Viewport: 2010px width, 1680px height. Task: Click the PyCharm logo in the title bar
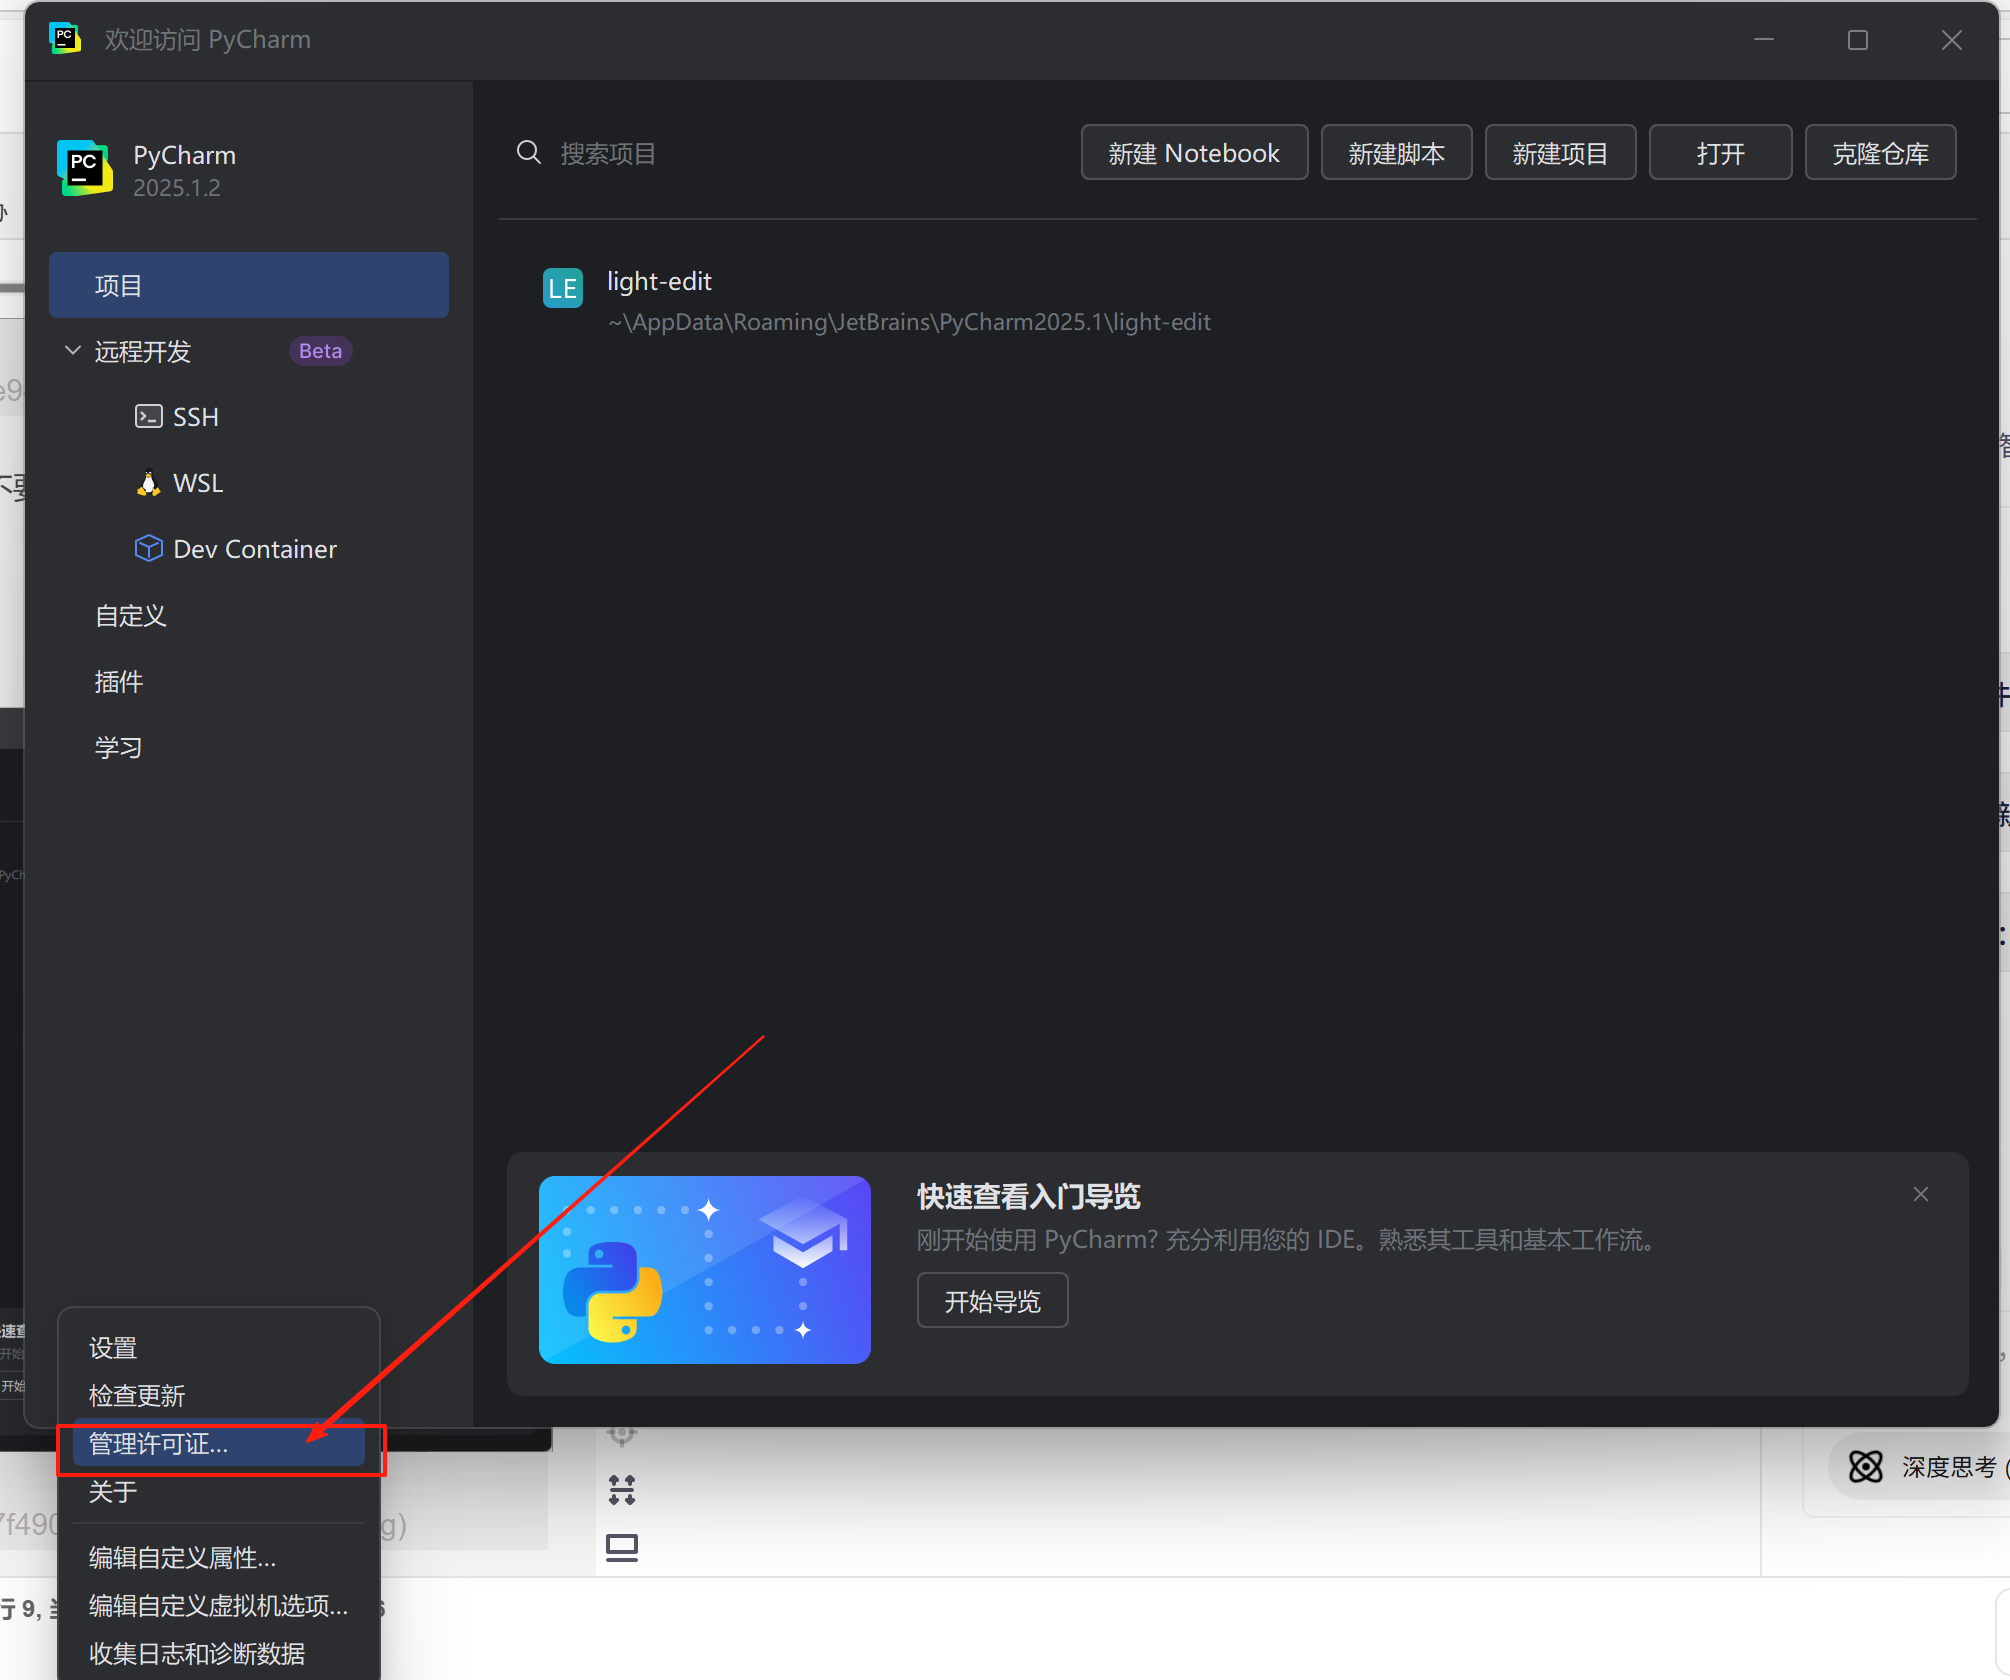[x=65, y=39]
